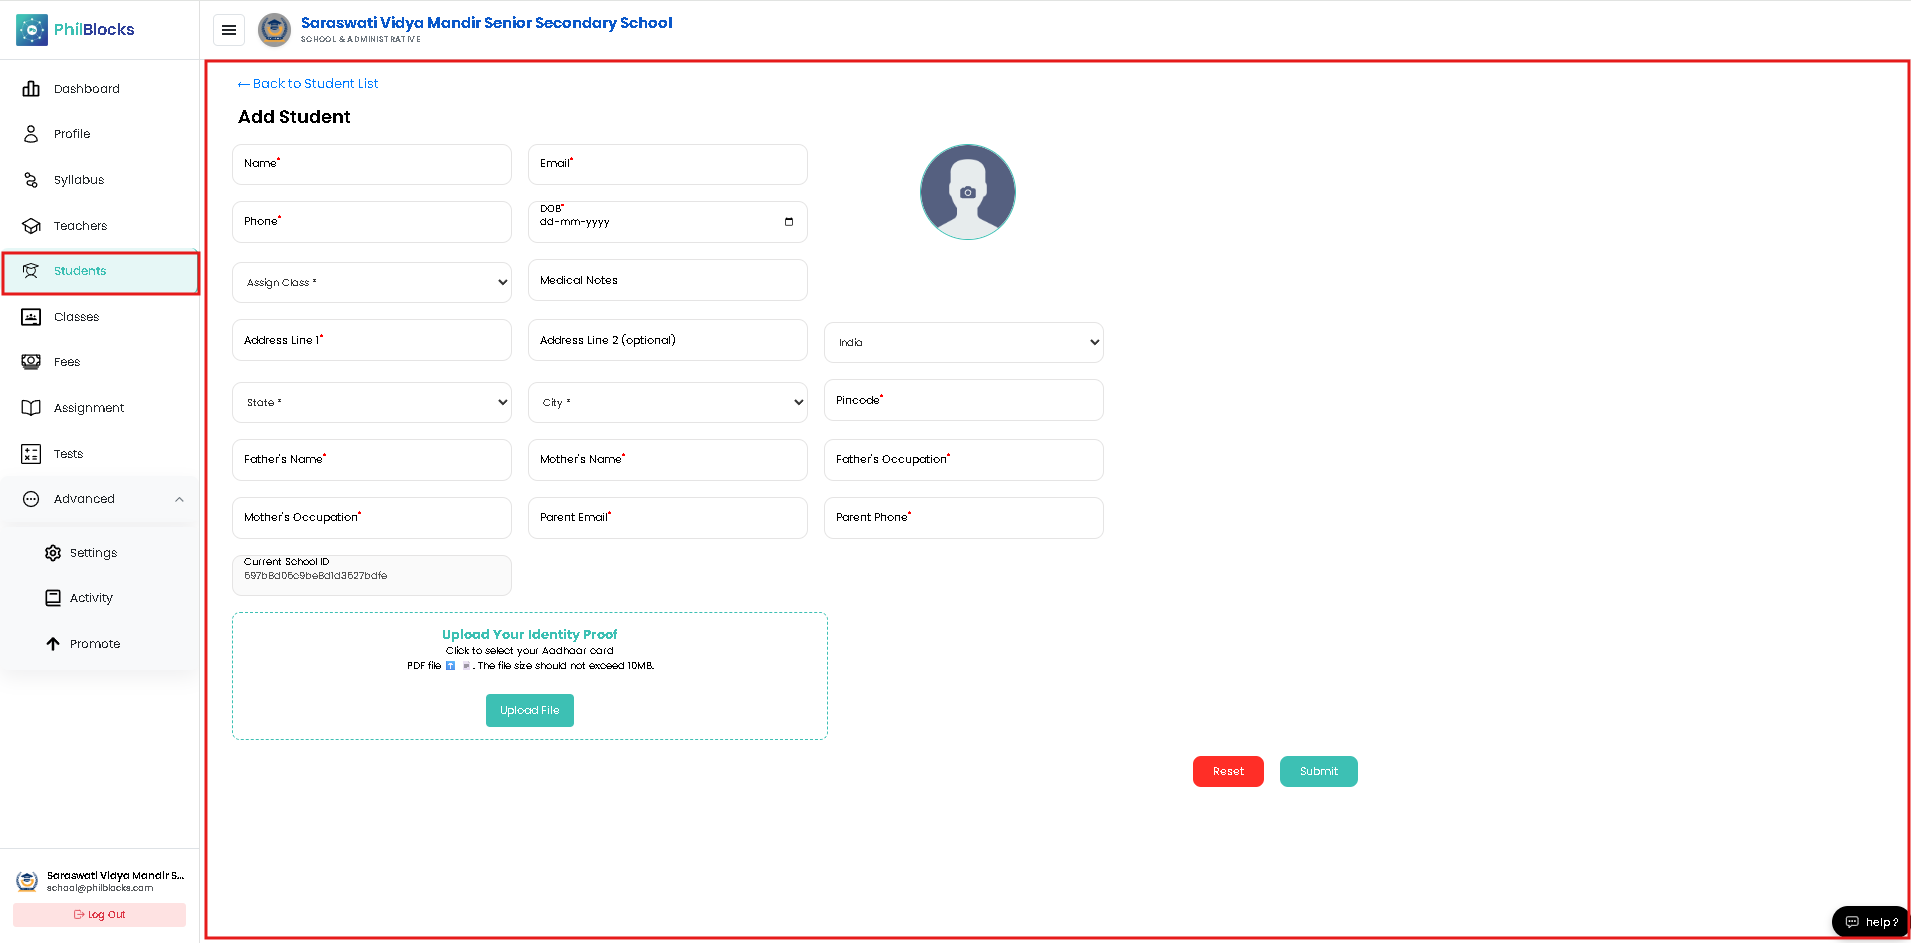Focus the Address Line 1 field
The image size is (1911, 943).
pos(372,340)
